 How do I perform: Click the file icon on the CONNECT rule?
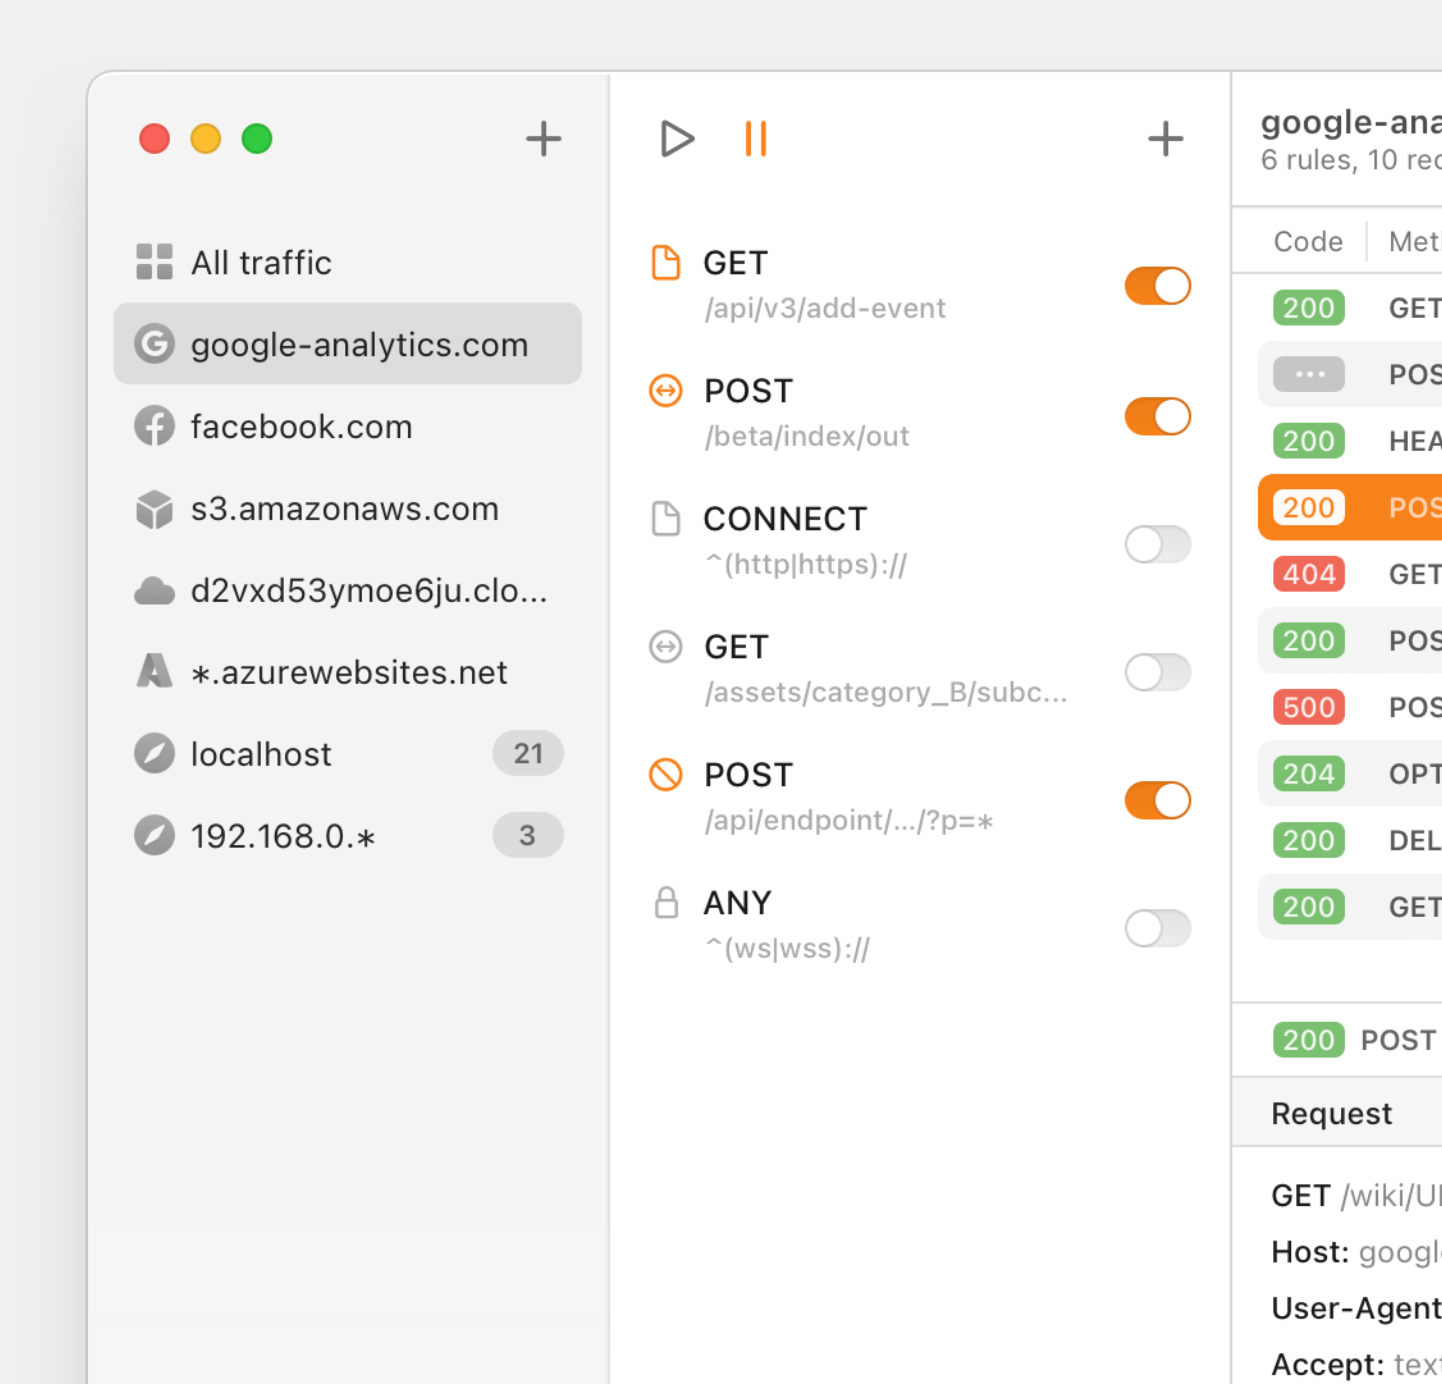pyautogui.click(x=666, y=519)
